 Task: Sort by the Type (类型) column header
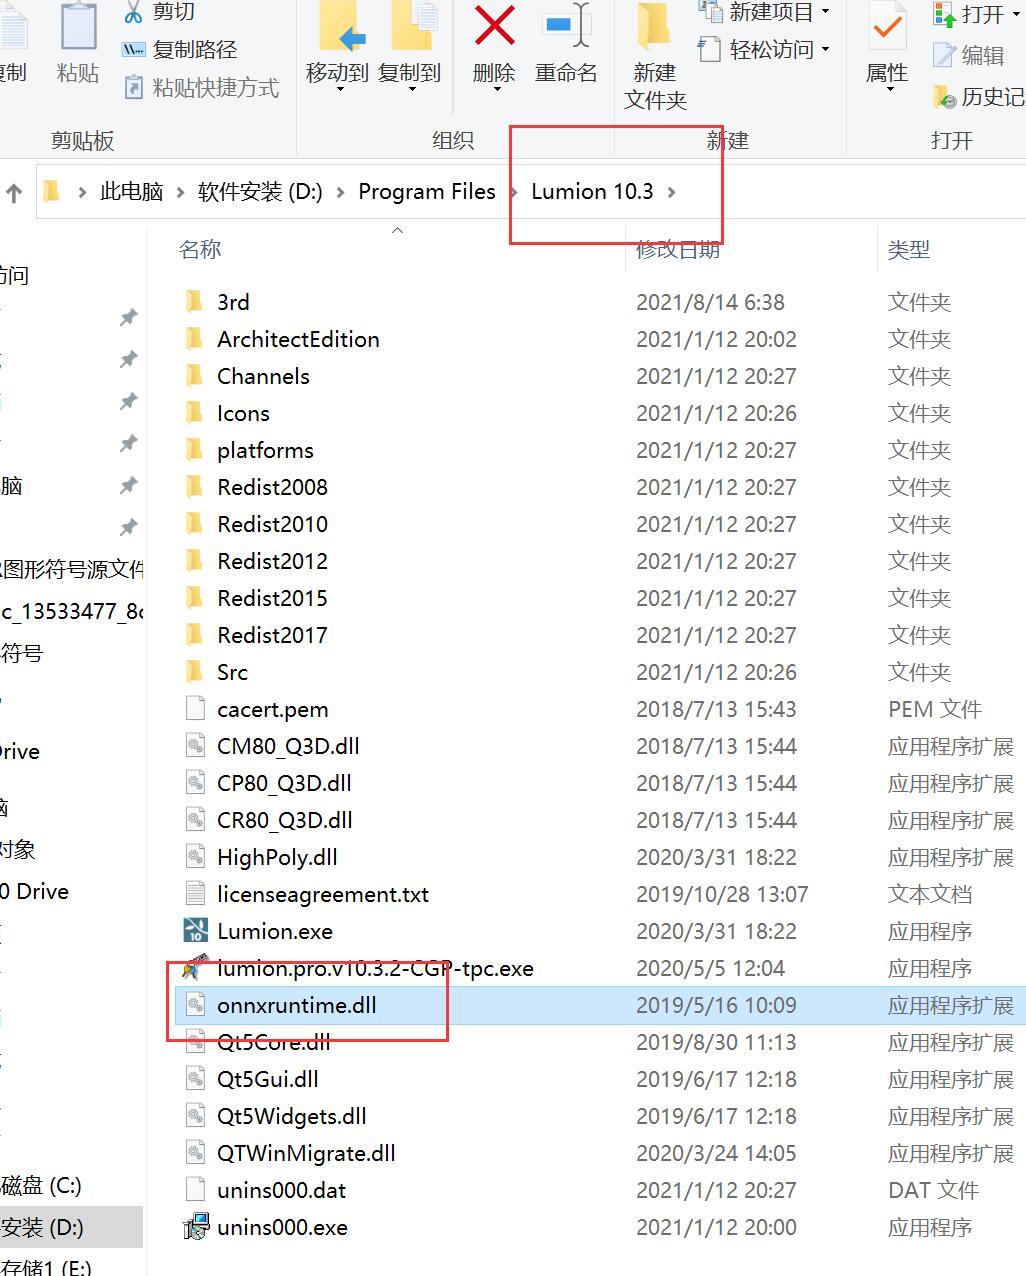click(908, 250)
